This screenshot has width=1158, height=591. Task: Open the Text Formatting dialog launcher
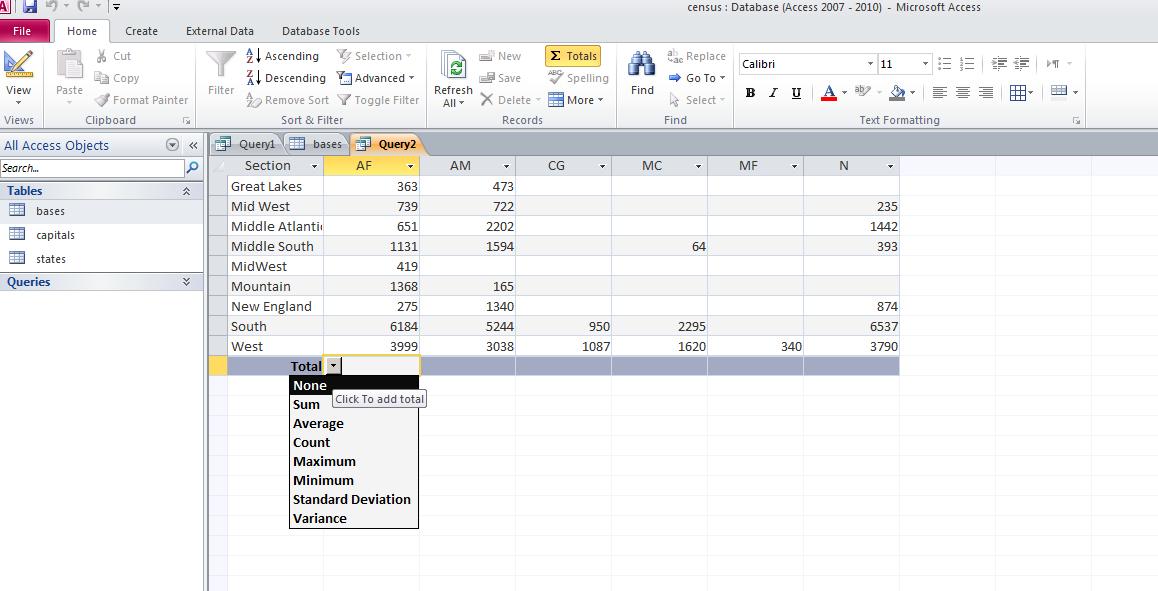(x=1076, y=120)
